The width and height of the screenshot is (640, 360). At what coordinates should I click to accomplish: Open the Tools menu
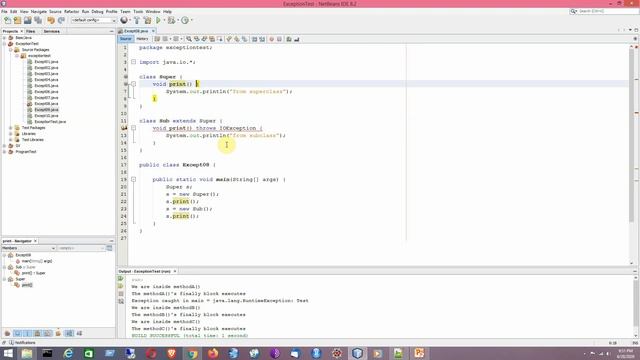138,11
